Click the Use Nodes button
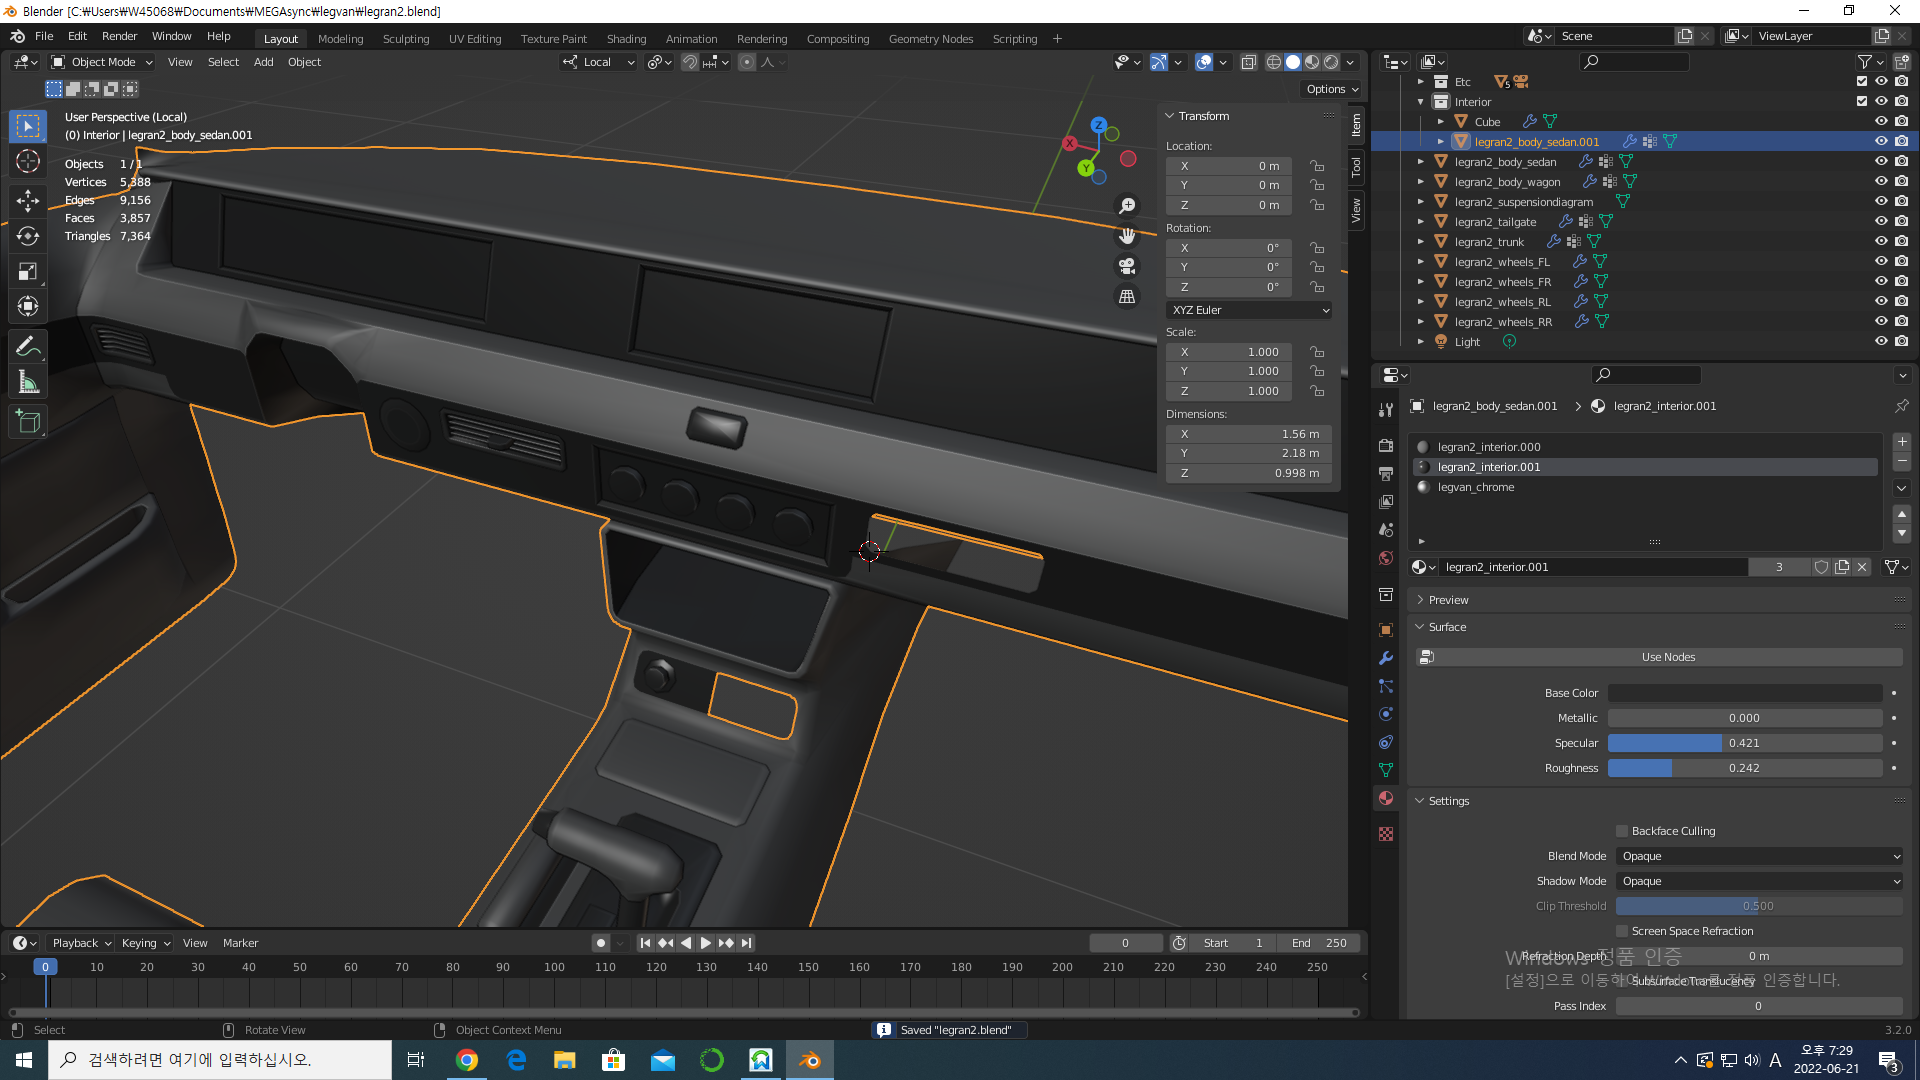 pyautogui.click(x=1667, y=657)
